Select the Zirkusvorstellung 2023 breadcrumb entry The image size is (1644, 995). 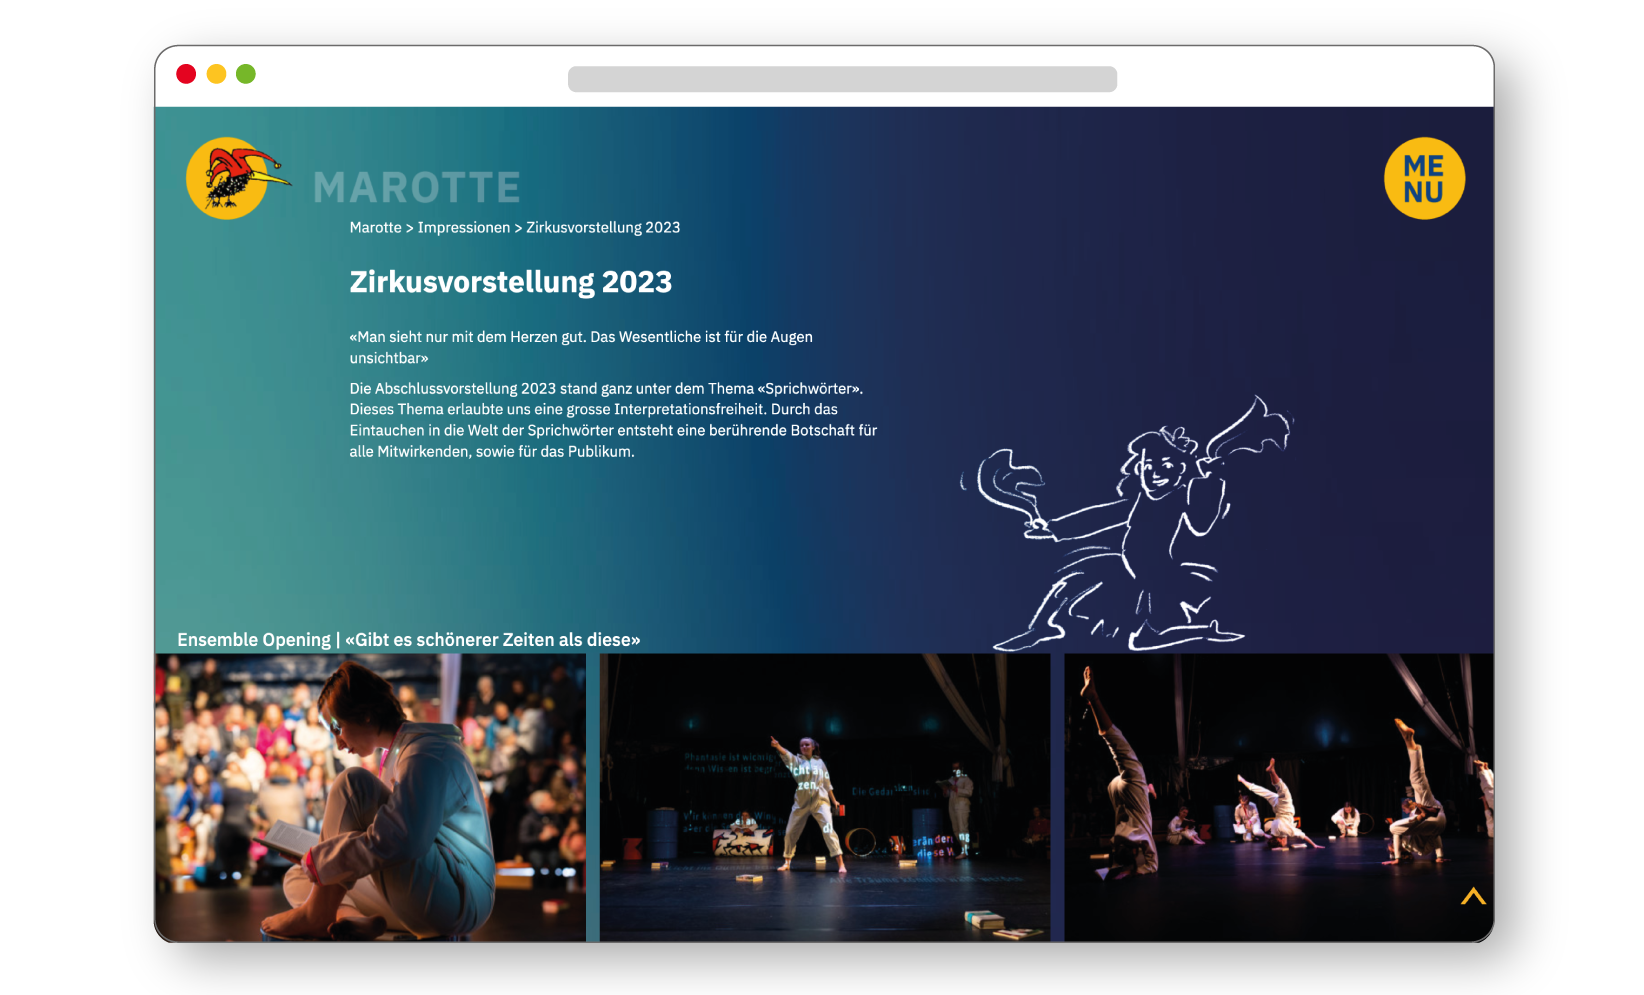pyautogui.click(x=602, y=227)
